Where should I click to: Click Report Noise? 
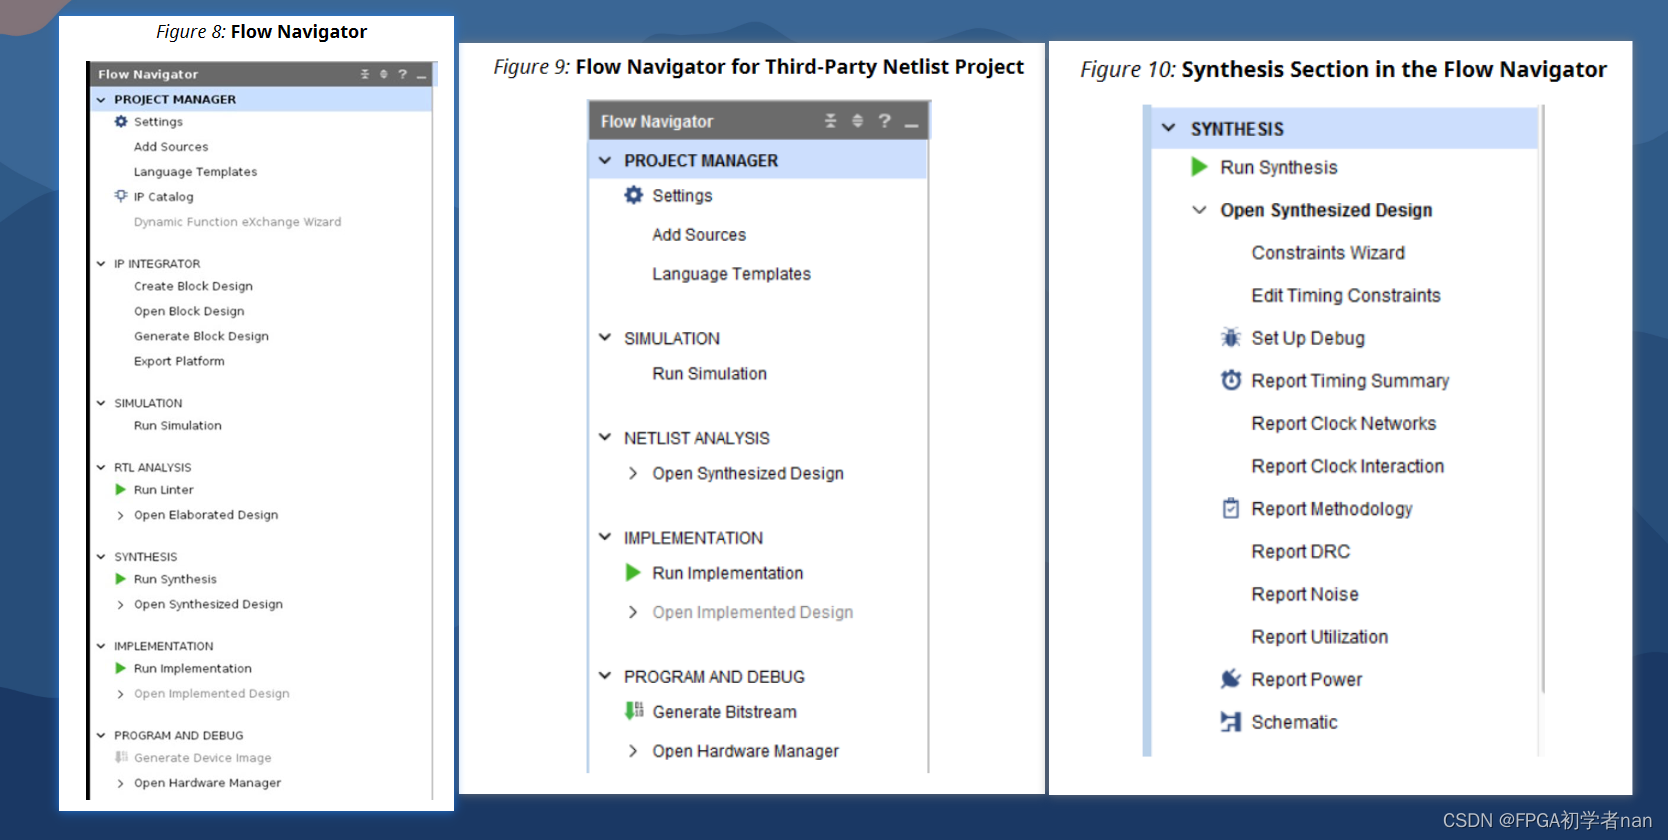coord(1304,594)
